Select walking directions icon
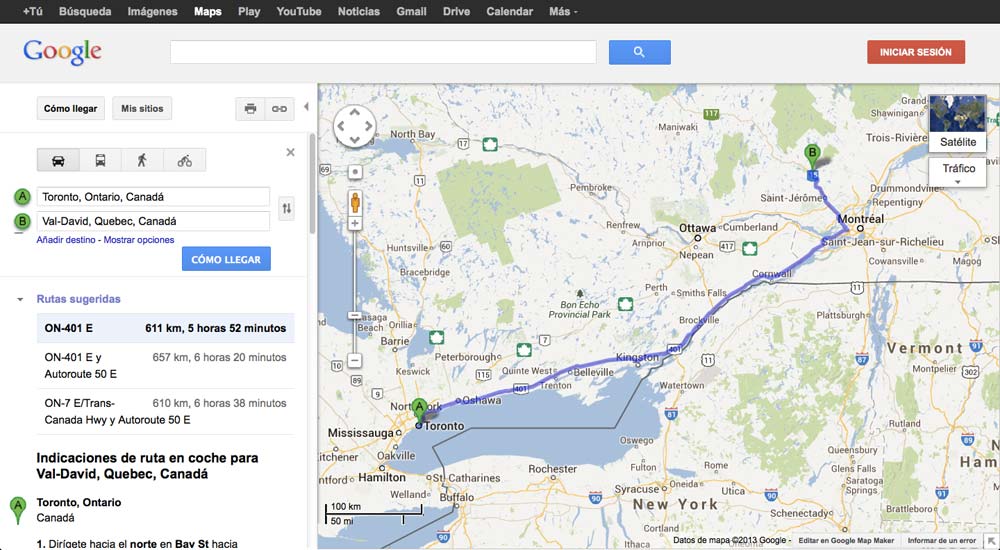 pos(142,160)
